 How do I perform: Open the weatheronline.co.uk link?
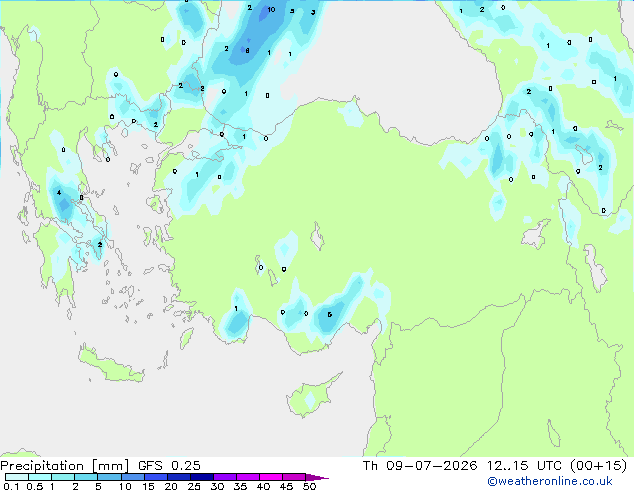click(x=550, y=481)
